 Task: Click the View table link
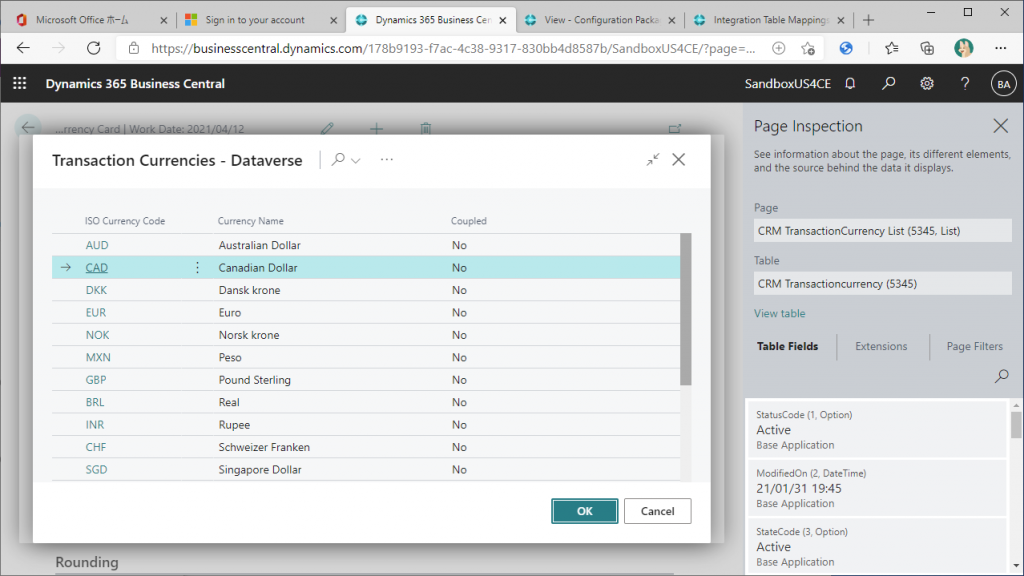[780, 313]
